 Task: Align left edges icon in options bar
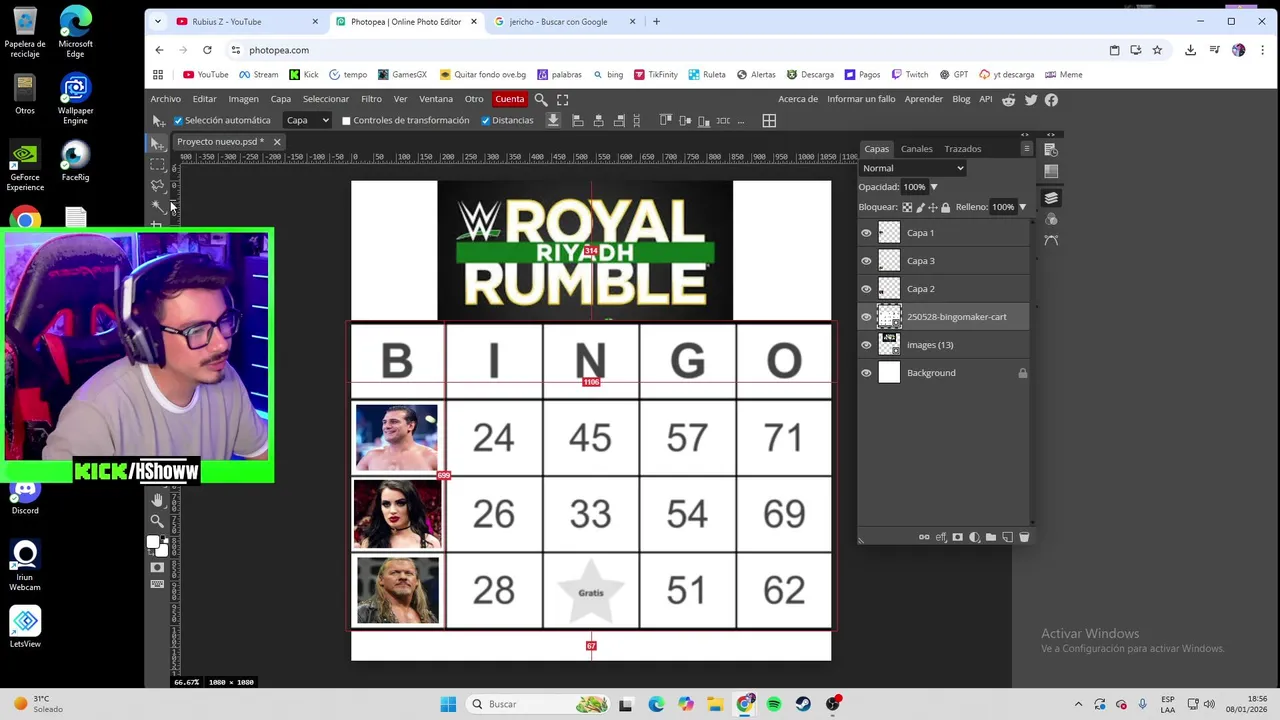(x=577, y=120)
